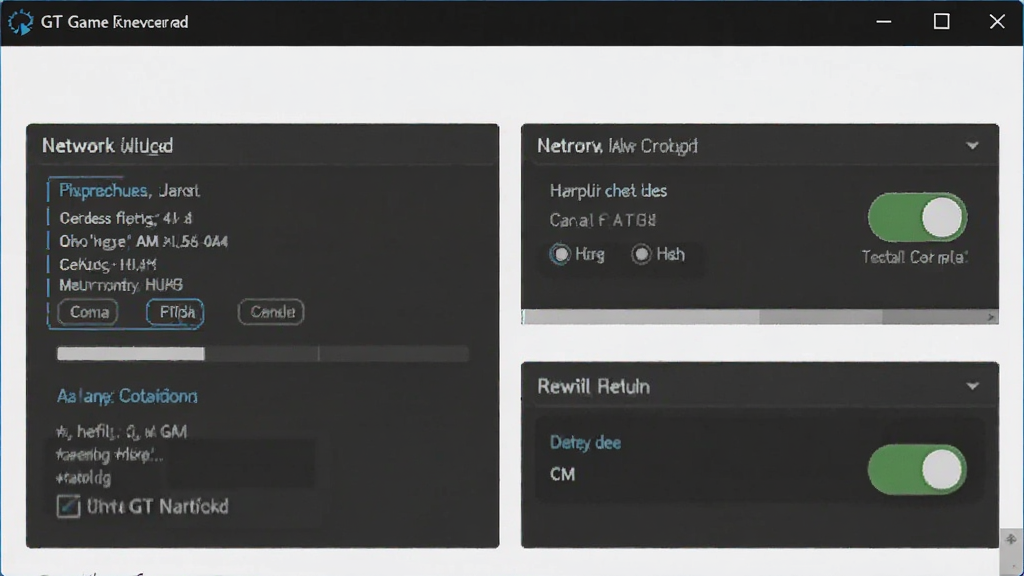This screenshot has height=576, width=1024.
Task: Click the Tectall Cornele label under the toggle
Action: coord(914,257)
